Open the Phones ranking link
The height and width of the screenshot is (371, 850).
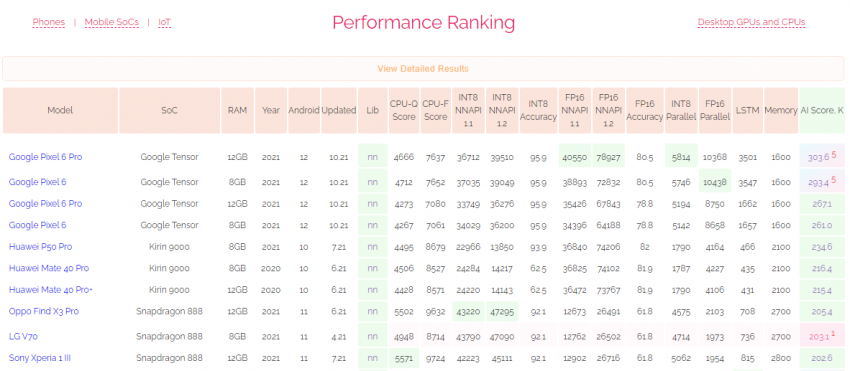[x=49, y=22]
